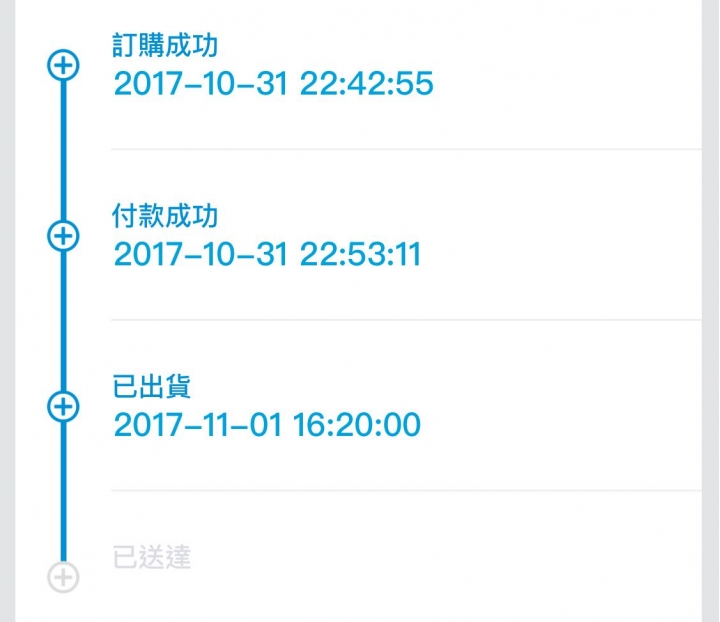The image size is (720, 622).
Task: Select the 訂購成功 status label
Action: 165,45
